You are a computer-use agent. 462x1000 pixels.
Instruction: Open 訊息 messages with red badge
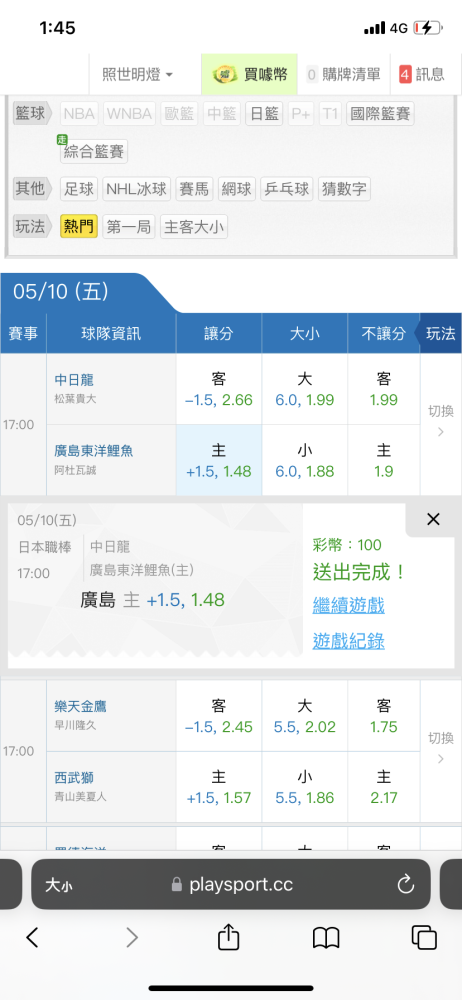coord(422,74)
